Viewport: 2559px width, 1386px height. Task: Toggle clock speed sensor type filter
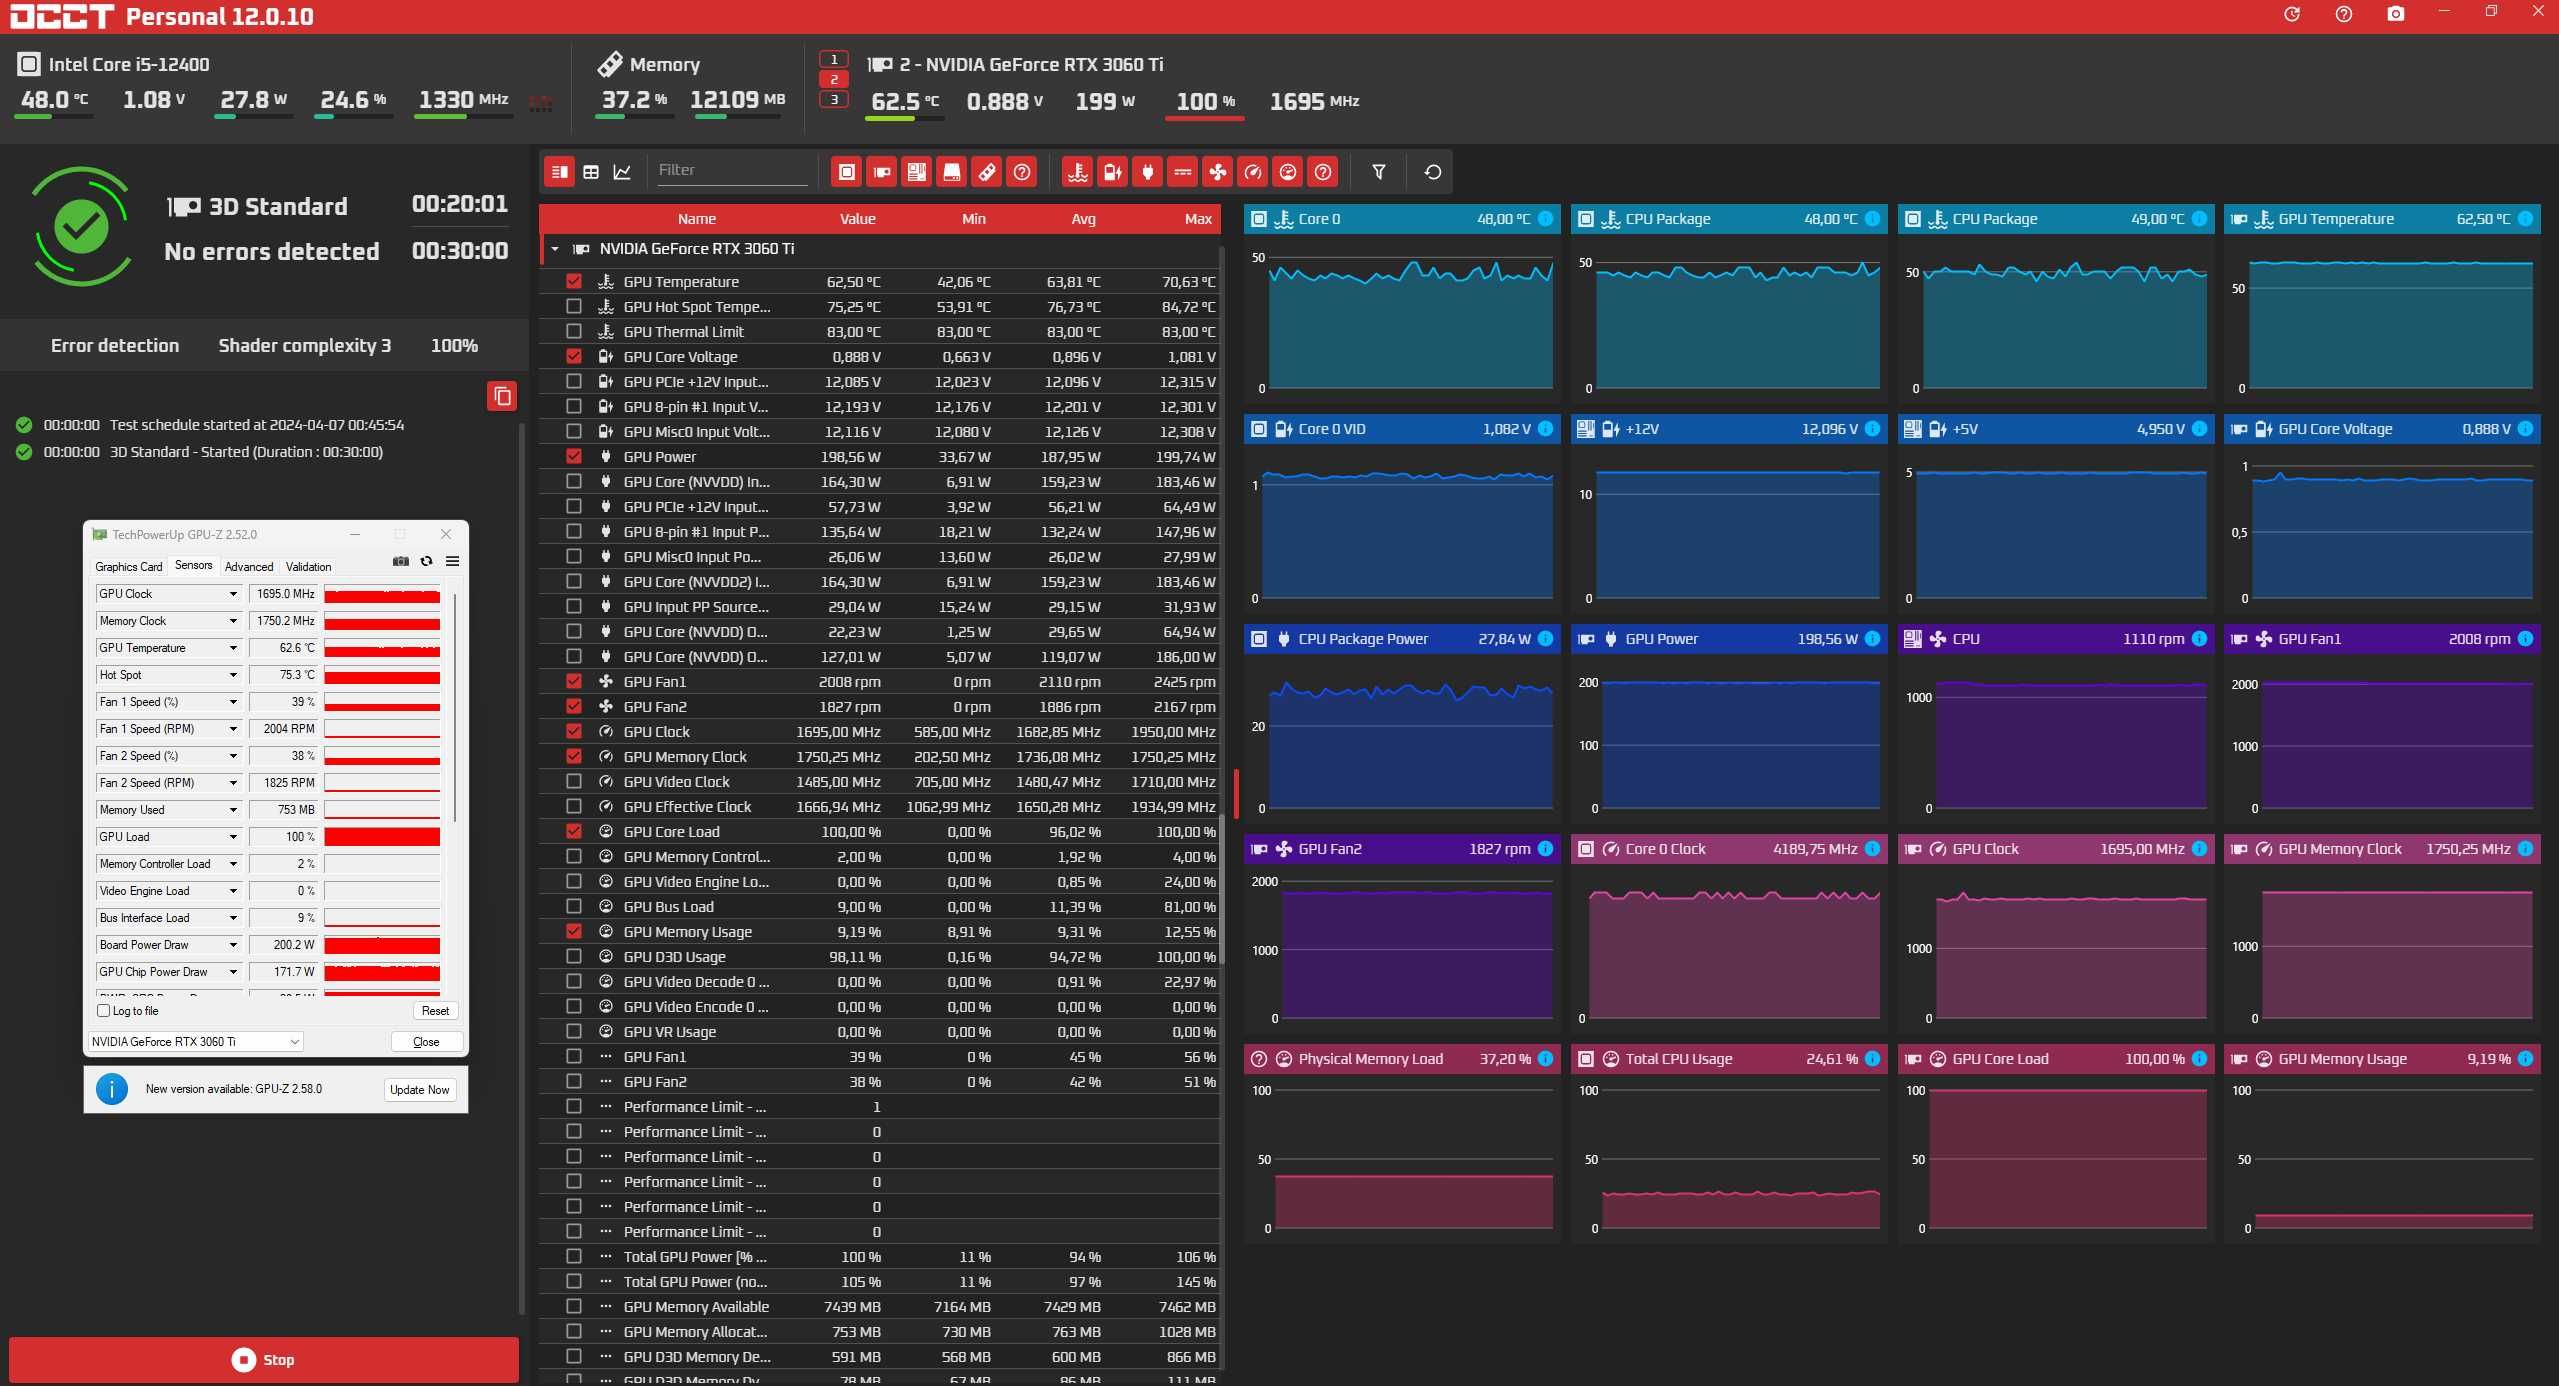point(1252,172)
